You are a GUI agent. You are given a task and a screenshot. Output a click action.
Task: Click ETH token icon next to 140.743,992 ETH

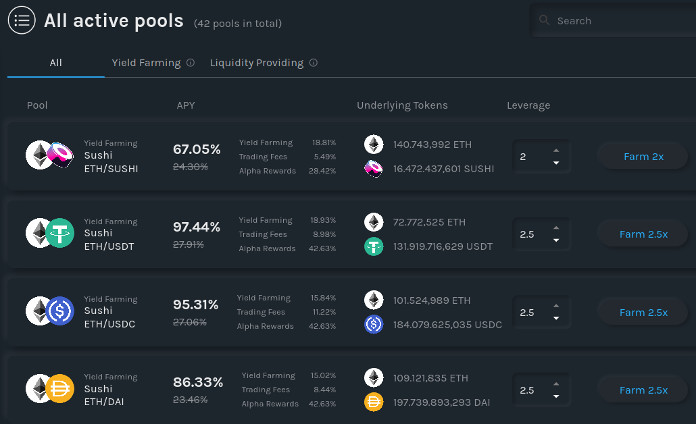374,144
